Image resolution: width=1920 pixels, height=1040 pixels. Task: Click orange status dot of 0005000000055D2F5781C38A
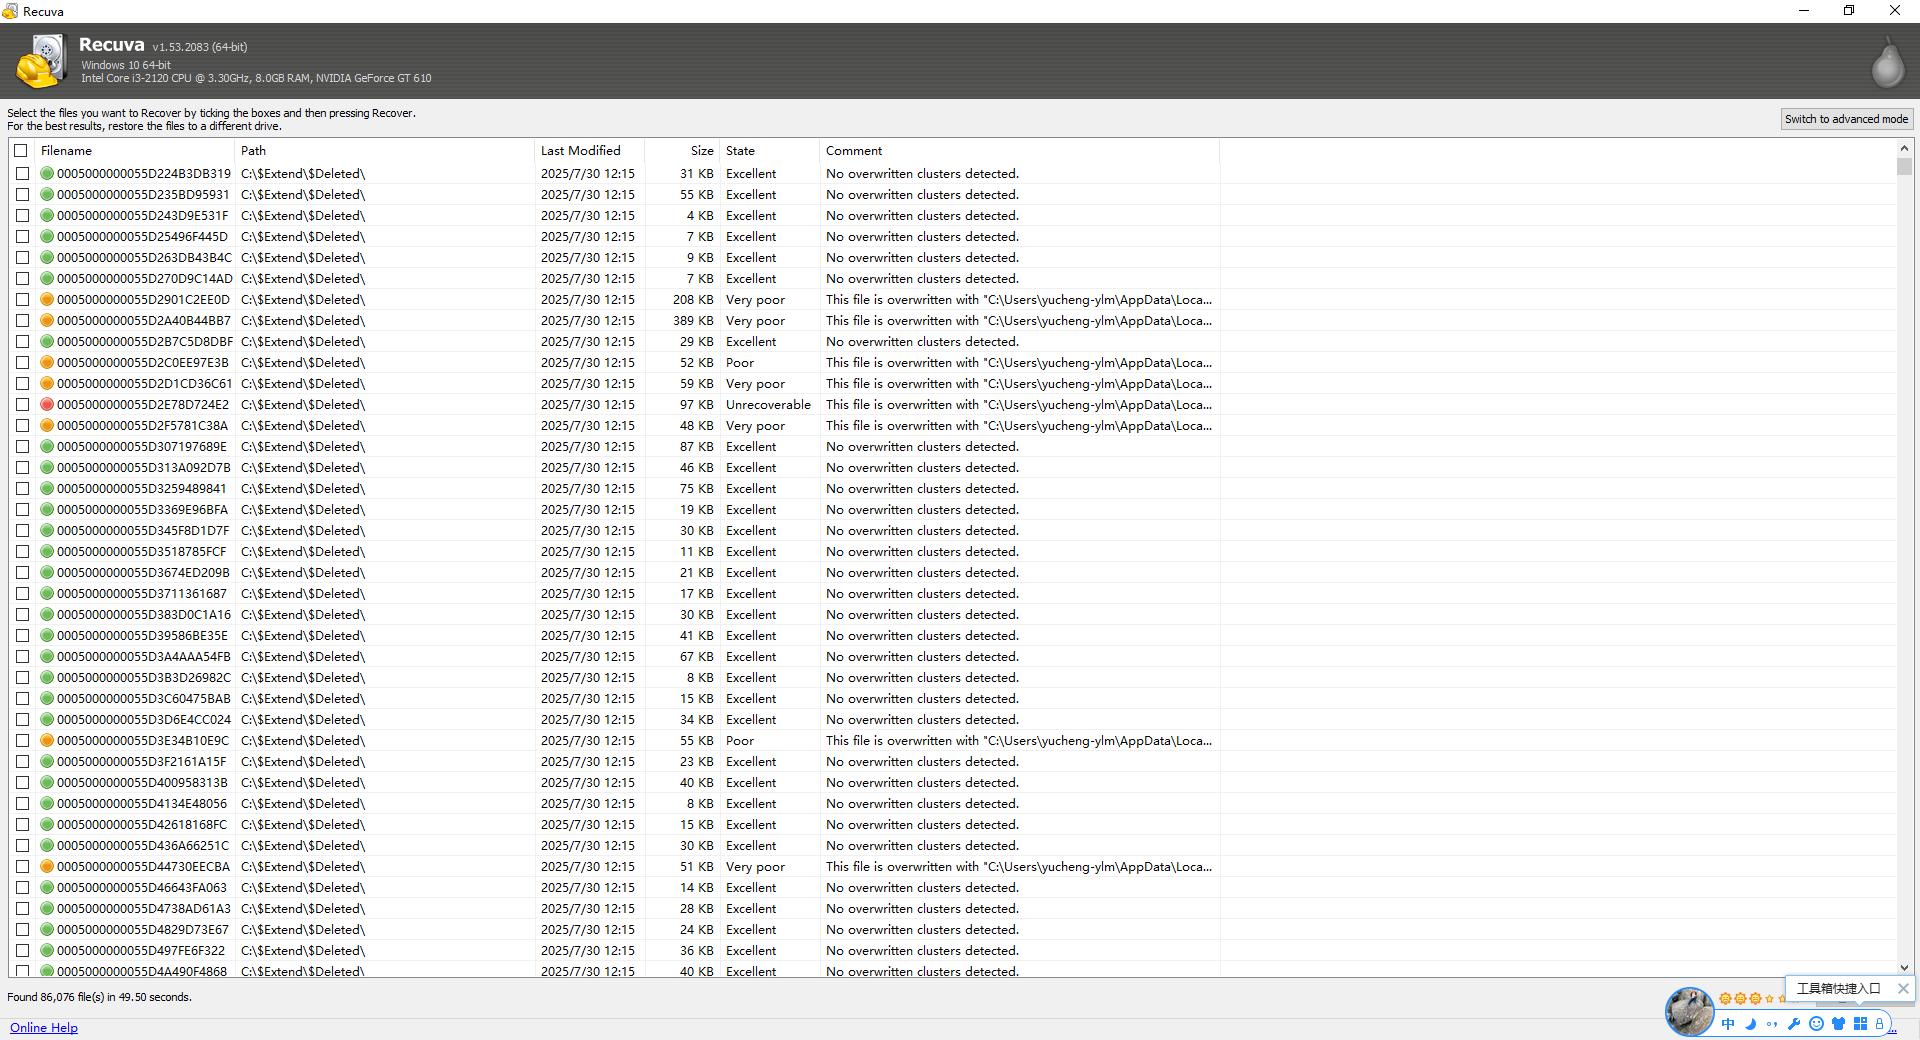[47, 425]
